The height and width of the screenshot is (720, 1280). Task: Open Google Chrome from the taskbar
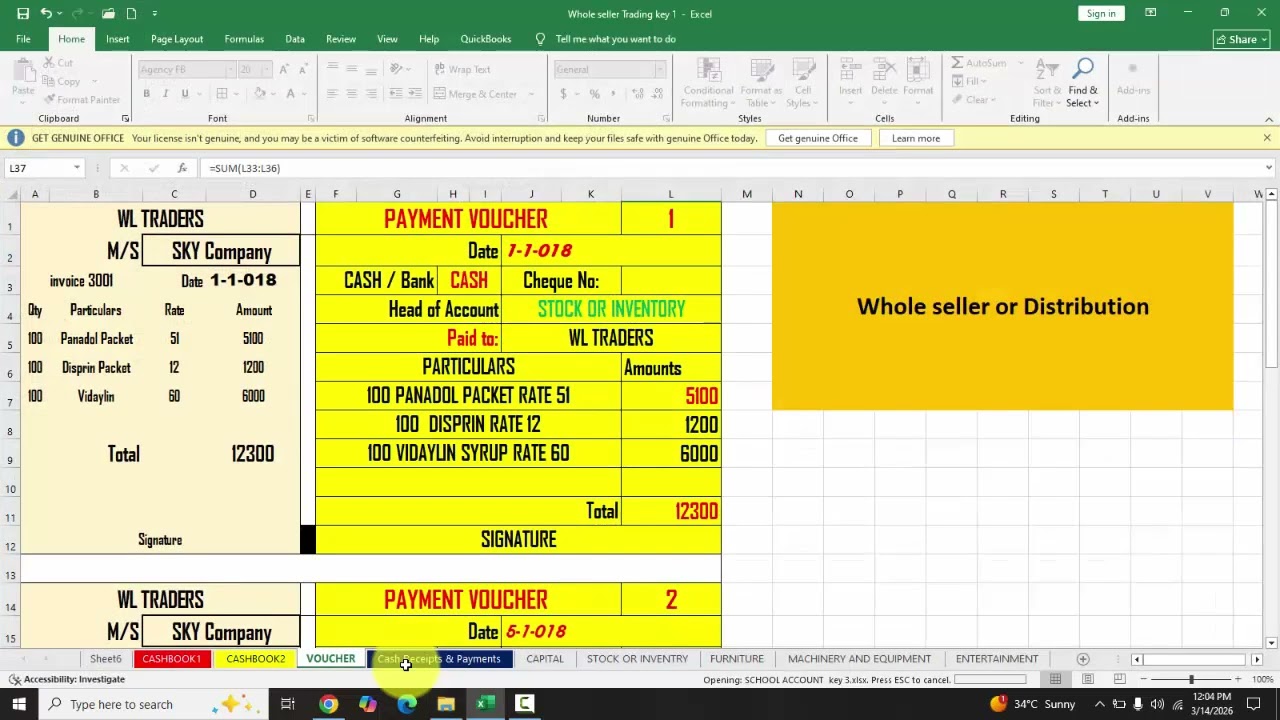(328, 704)
